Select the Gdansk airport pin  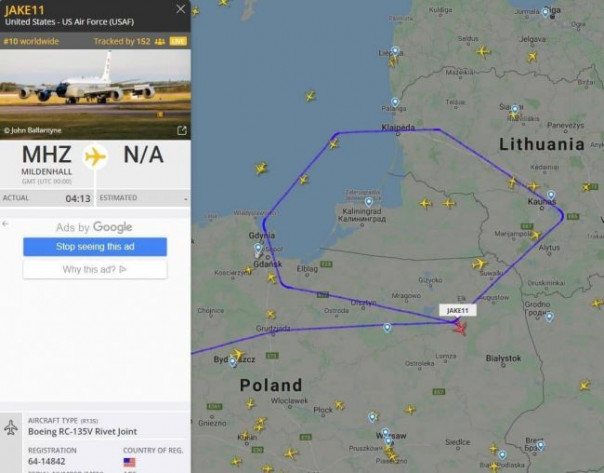tap(258, 249)
